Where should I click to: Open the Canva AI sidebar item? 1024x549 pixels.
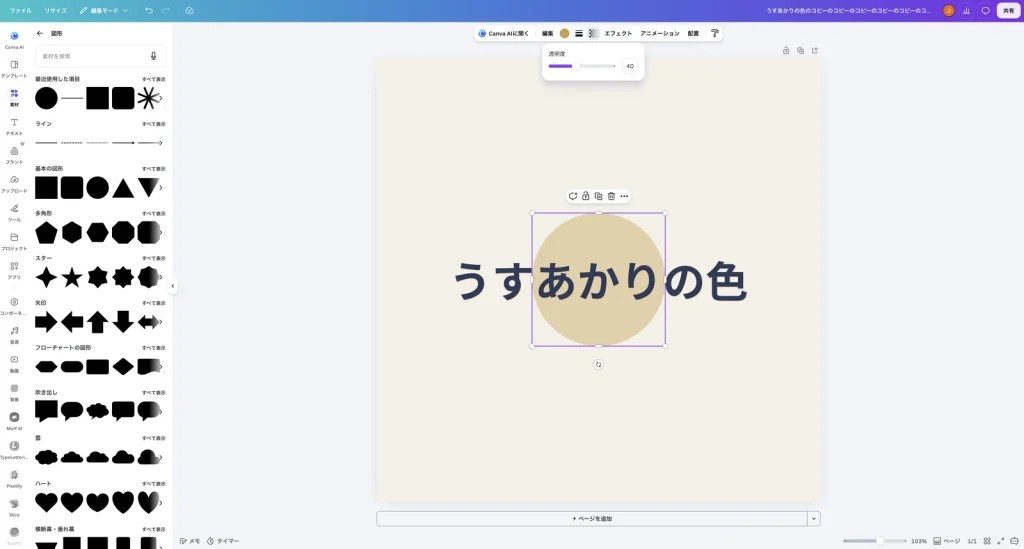(14, 40)
